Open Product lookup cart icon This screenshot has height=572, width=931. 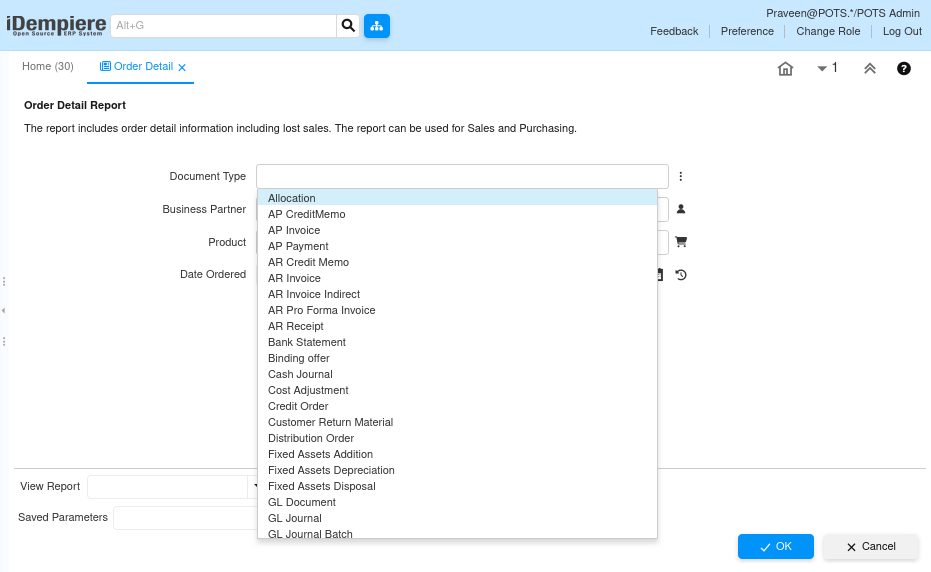681,242
